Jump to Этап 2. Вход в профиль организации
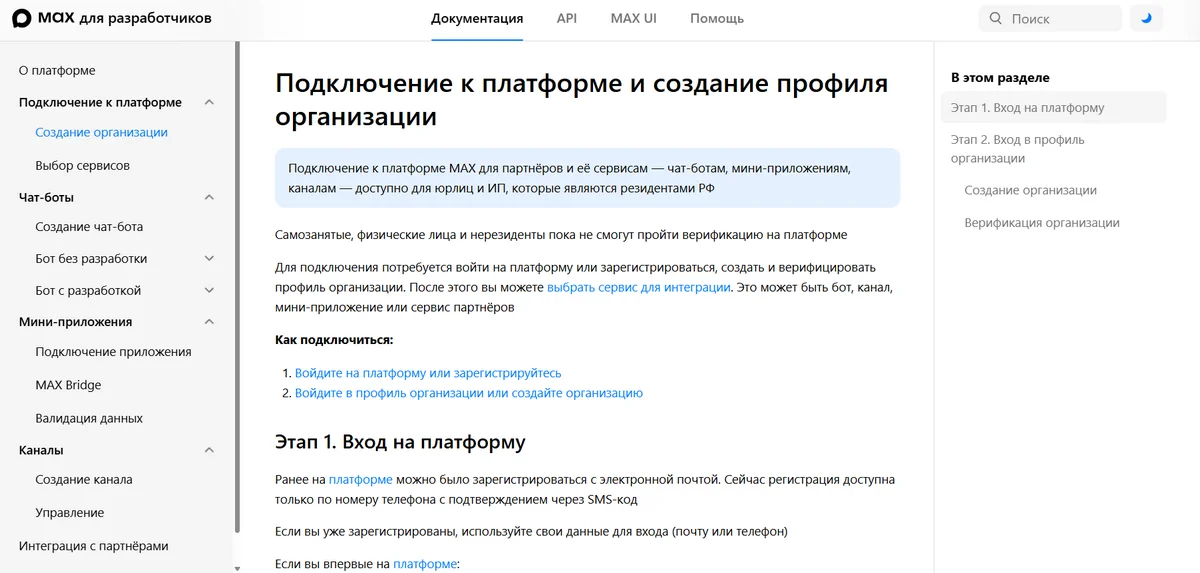The image size is (1200, 573). click(1017, 149)
